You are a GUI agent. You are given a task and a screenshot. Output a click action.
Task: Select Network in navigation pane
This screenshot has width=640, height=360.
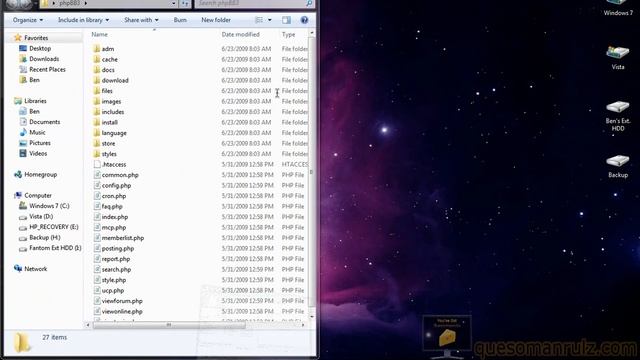click(36, 269)
